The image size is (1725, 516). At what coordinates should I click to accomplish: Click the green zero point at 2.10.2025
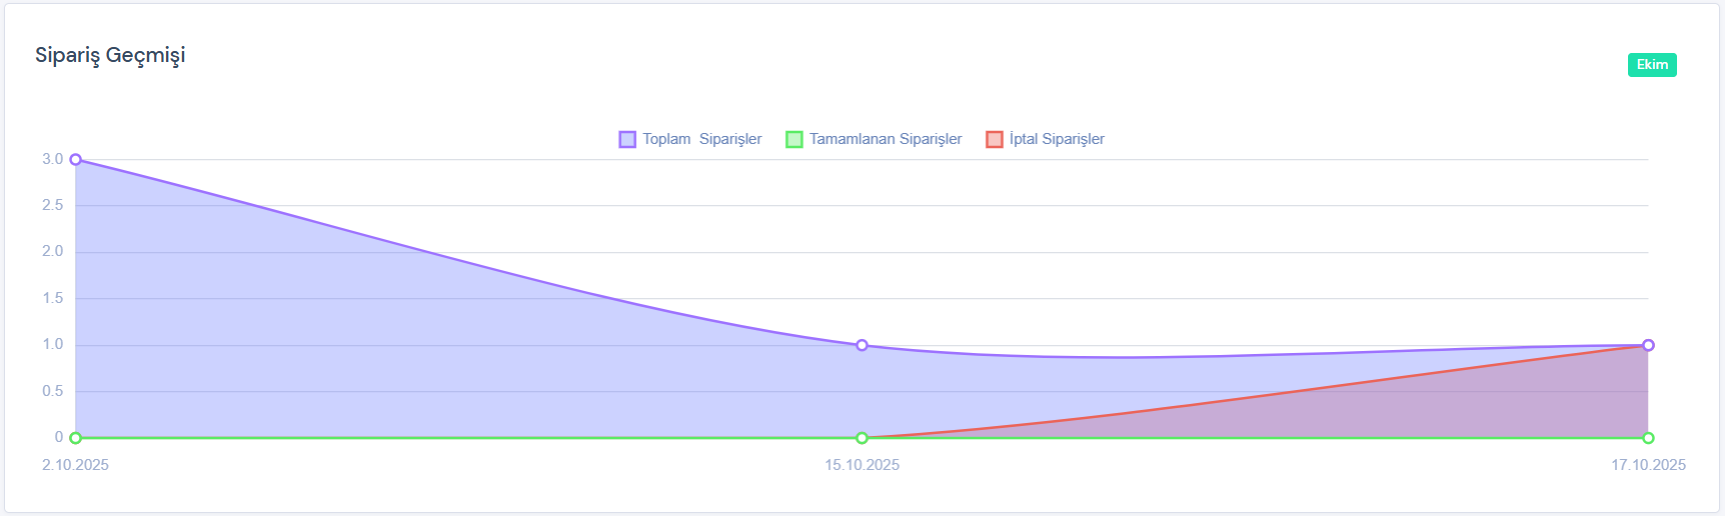coord(76,438)
